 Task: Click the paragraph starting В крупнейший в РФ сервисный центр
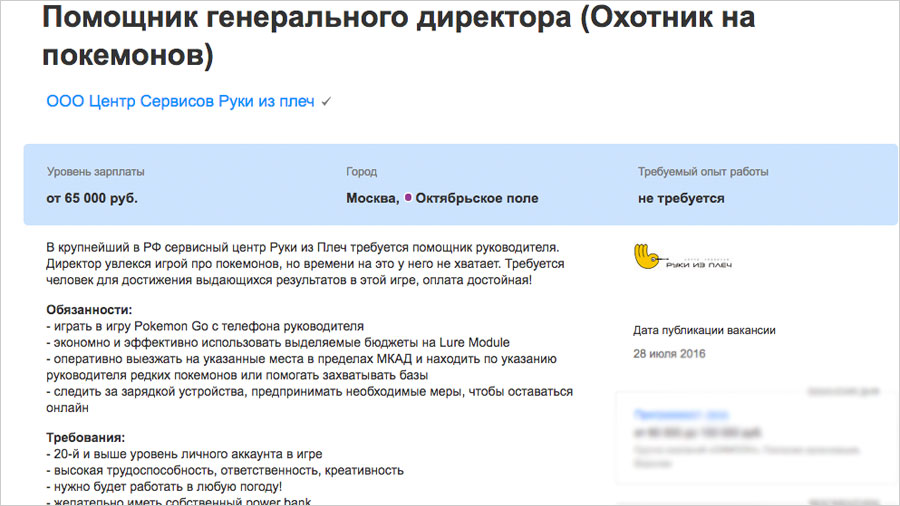click(305, 264)
